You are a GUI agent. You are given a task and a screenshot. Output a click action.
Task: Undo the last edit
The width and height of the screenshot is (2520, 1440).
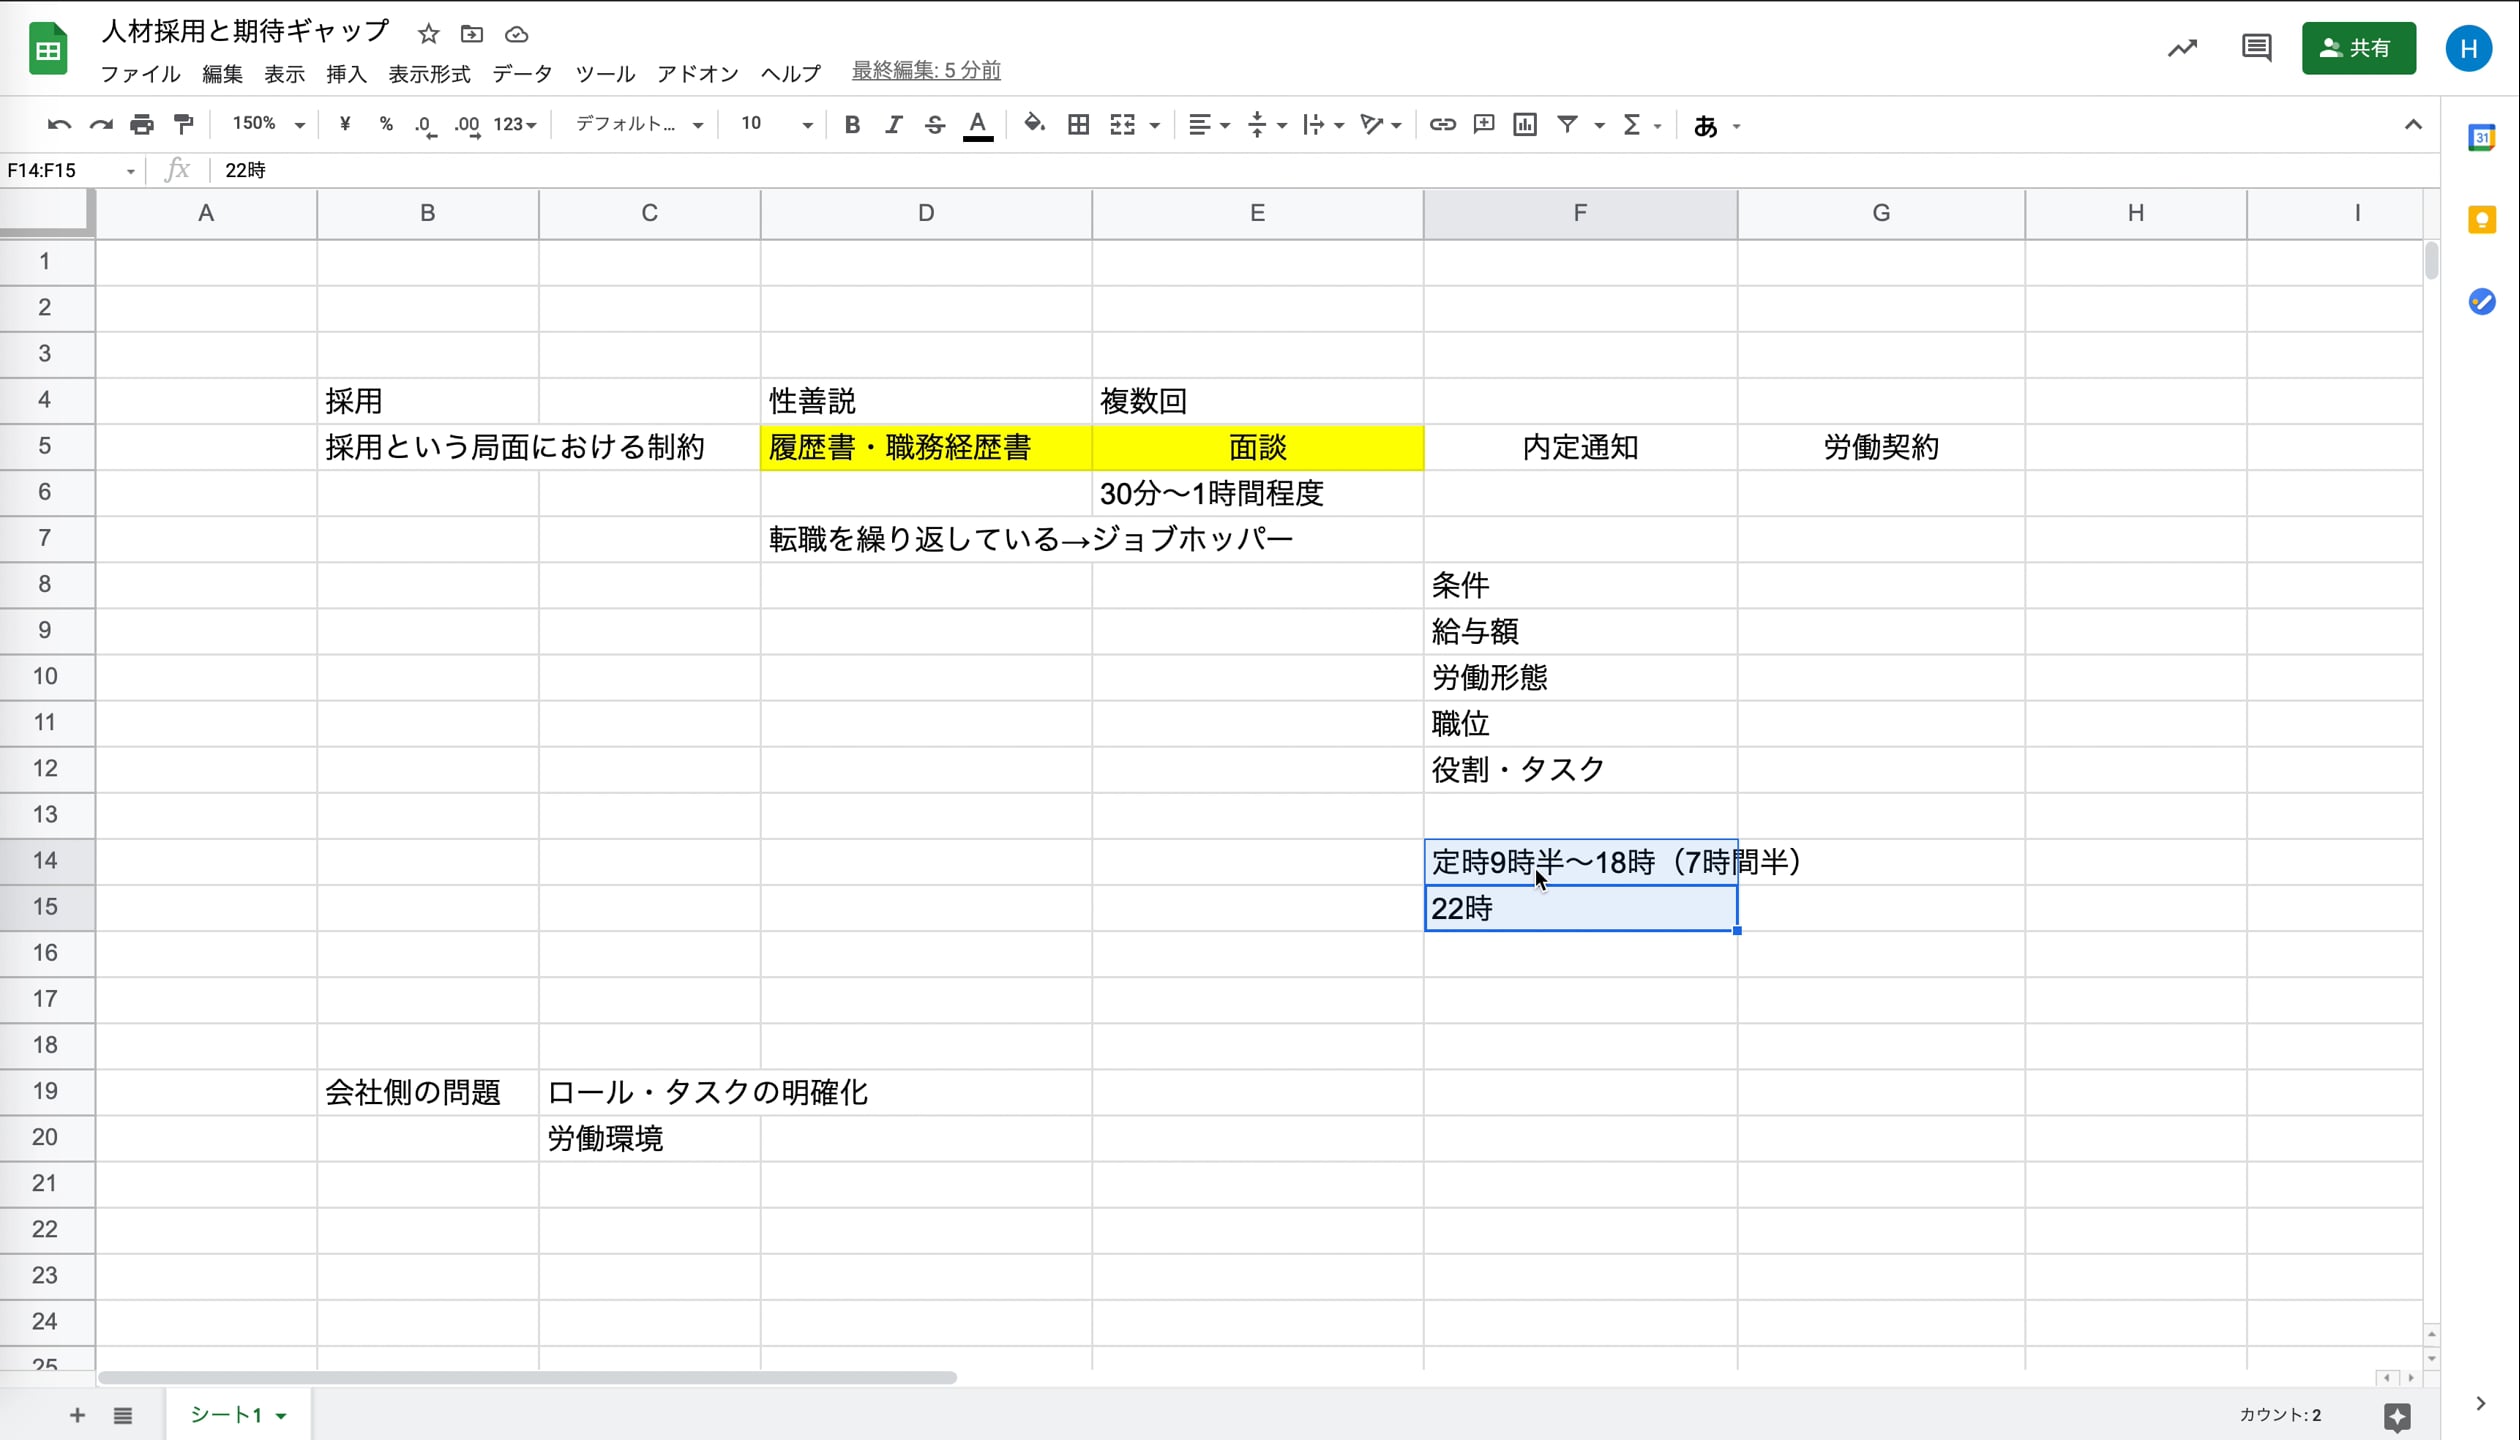[58, 124]
